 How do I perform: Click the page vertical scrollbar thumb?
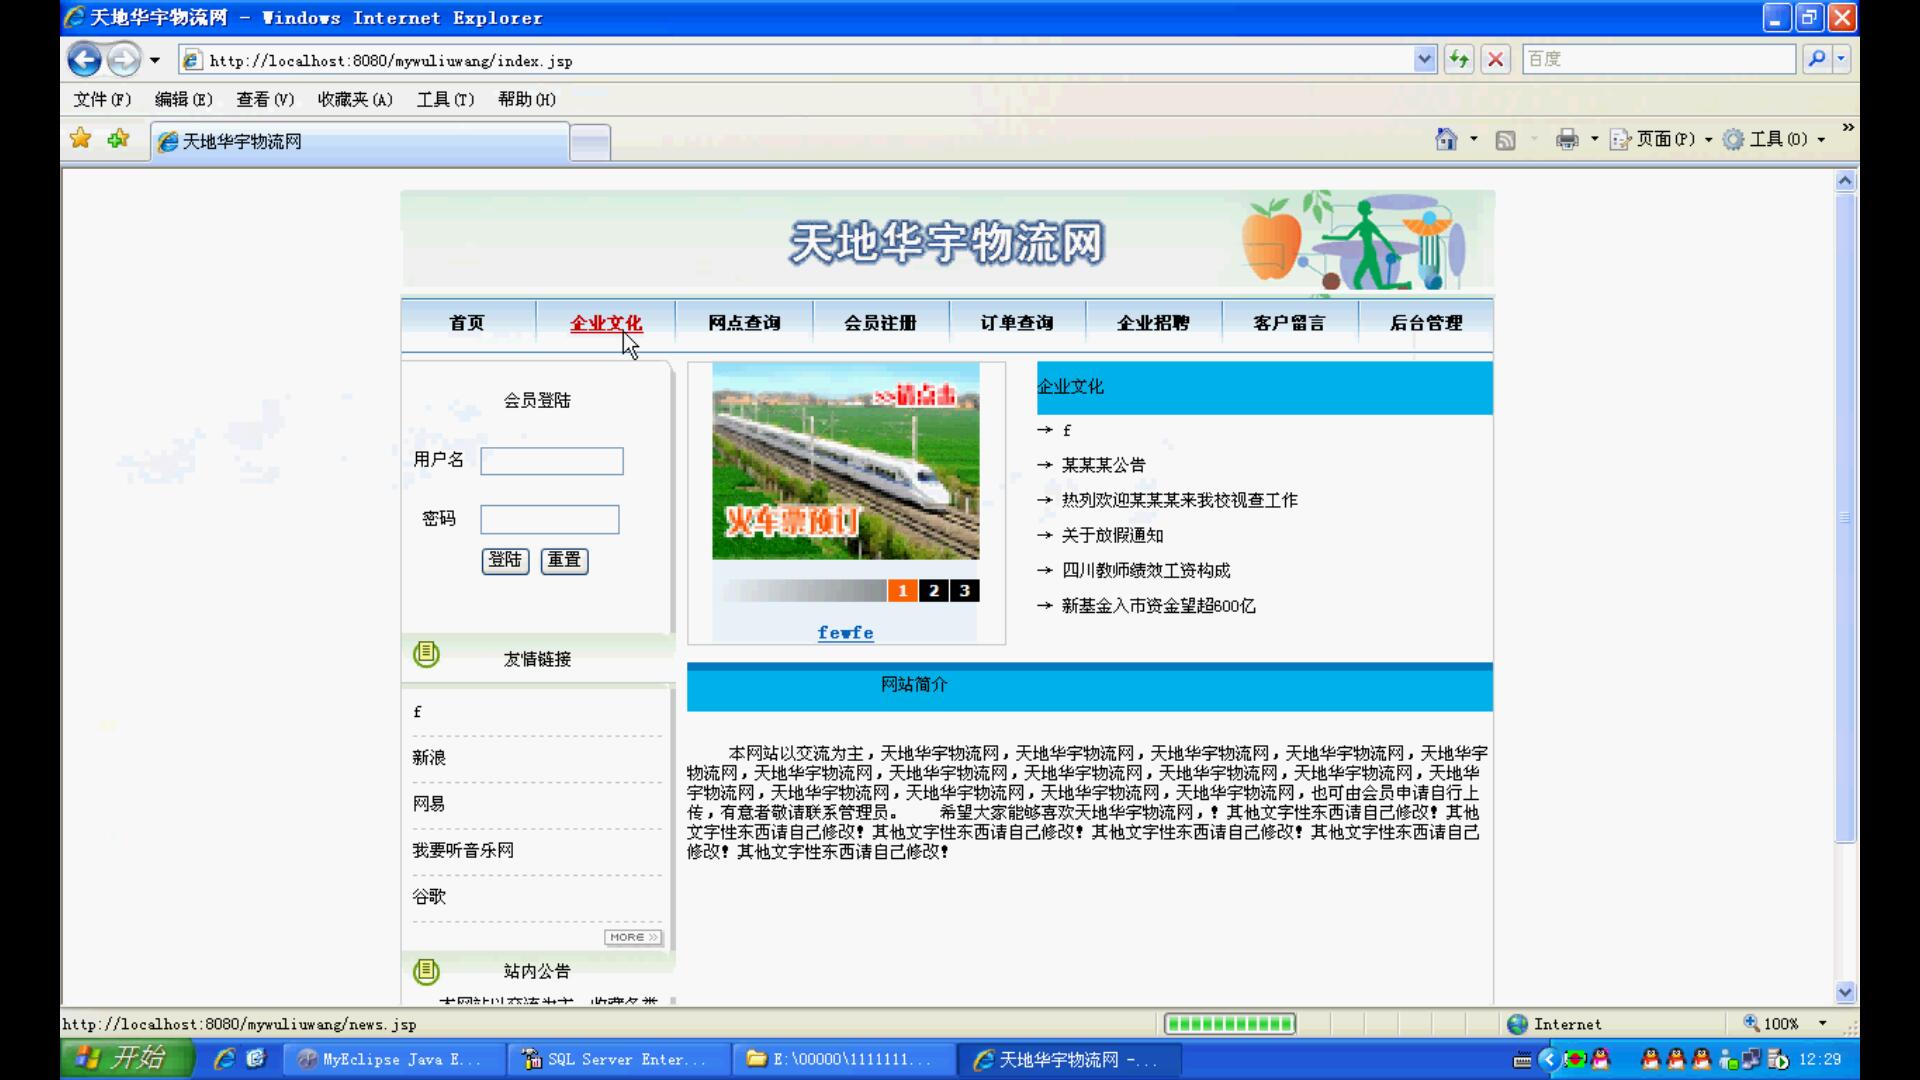tap(1845, 518)
